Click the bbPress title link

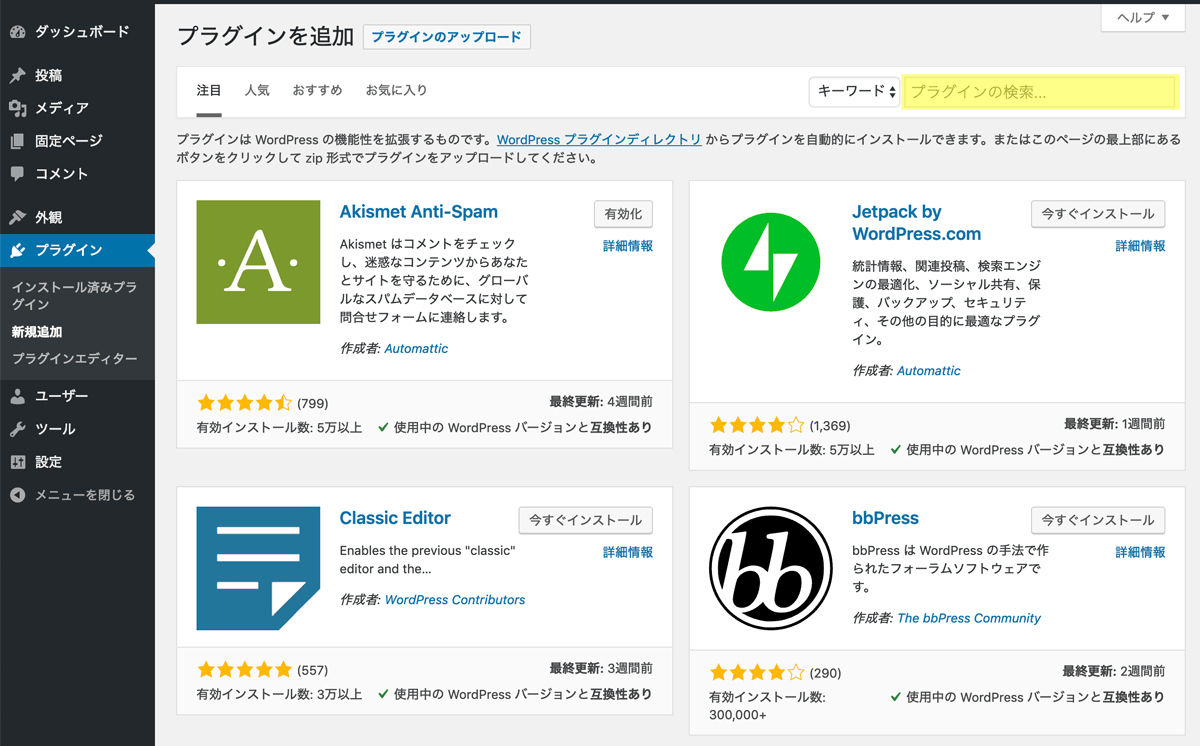885,518
